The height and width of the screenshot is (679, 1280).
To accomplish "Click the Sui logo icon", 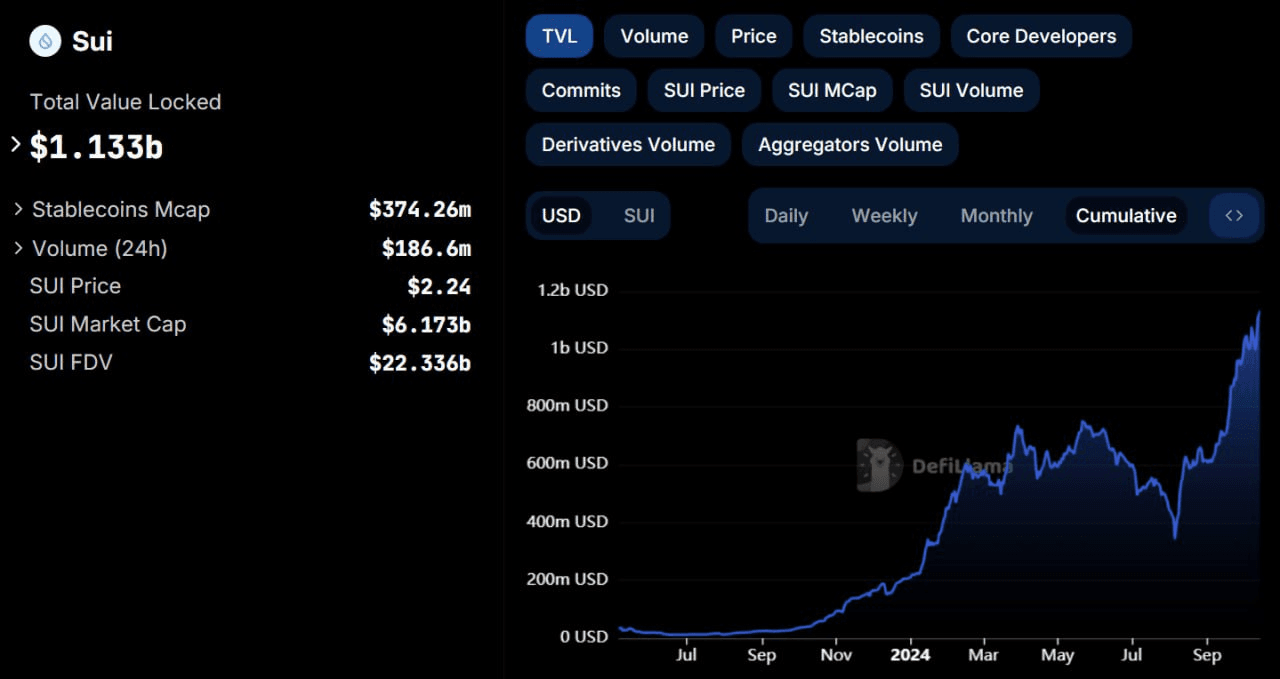I will 46,41.
